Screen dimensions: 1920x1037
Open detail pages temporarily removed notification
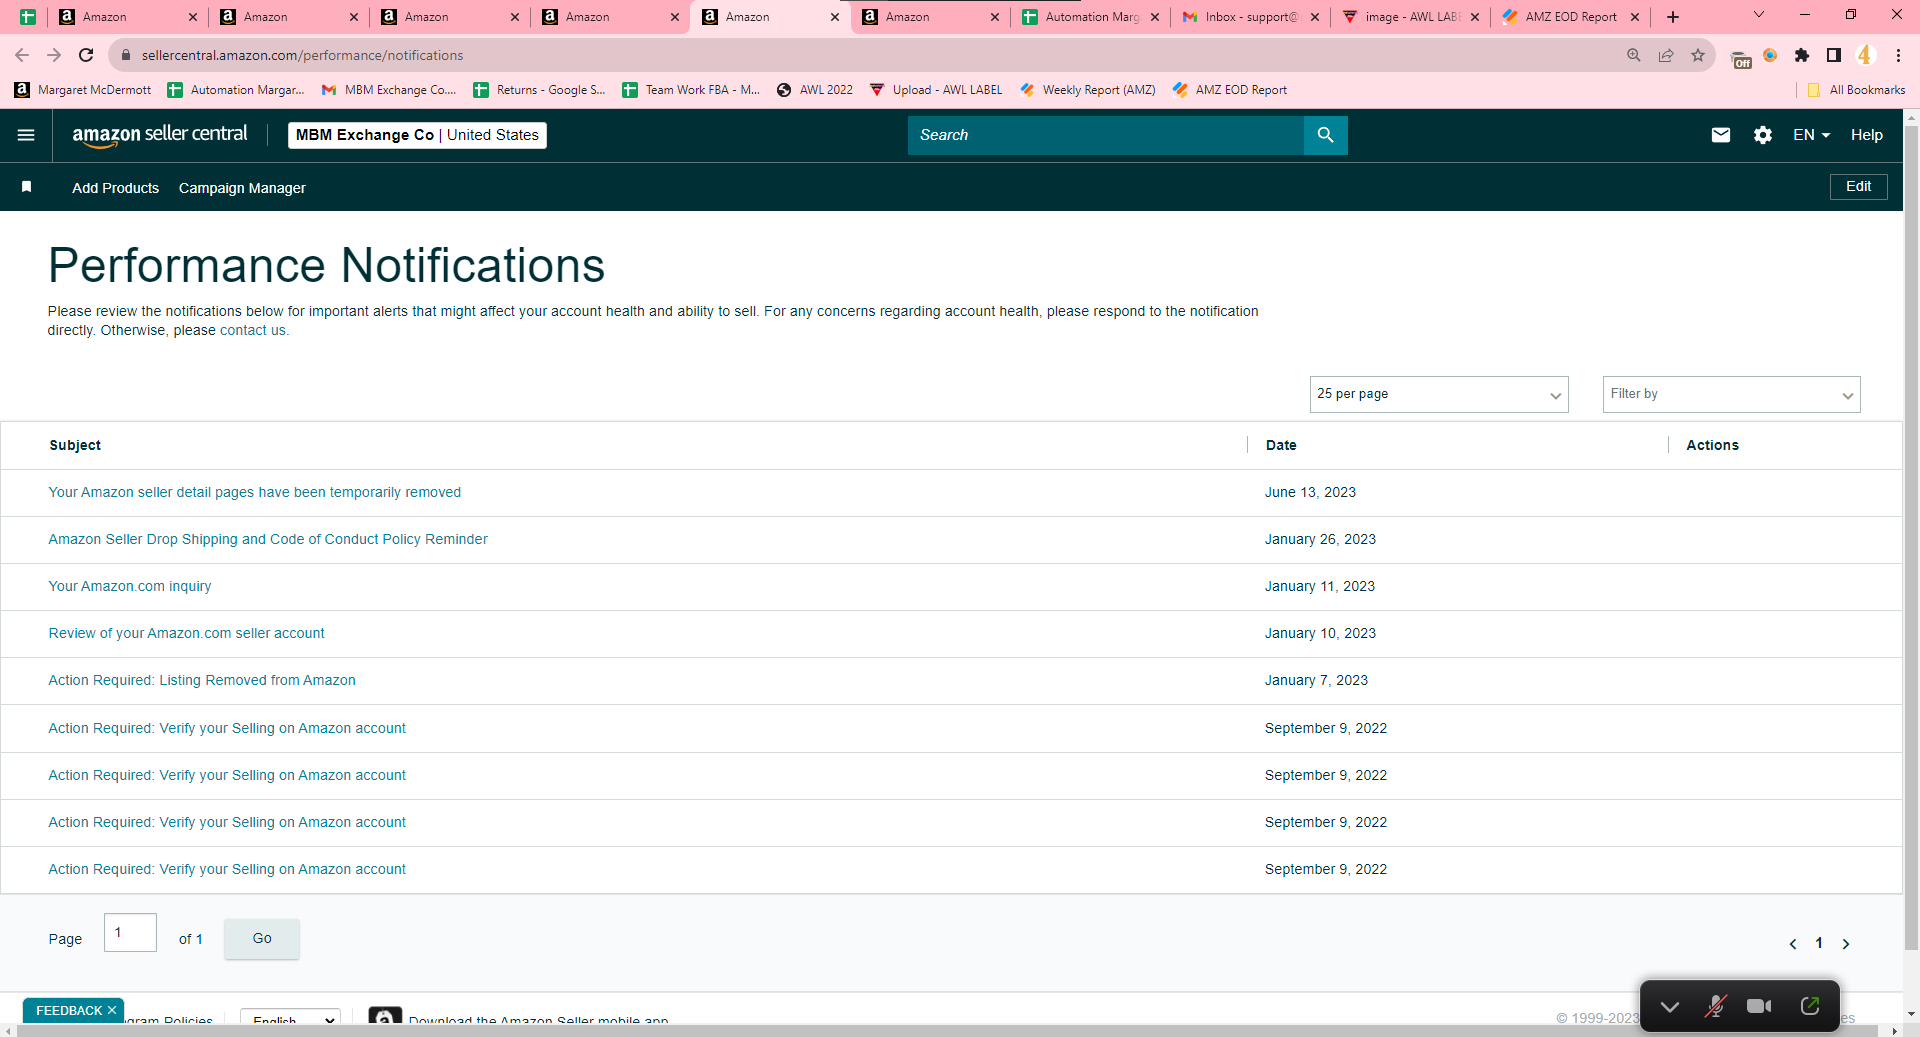(x=254, y=492)
